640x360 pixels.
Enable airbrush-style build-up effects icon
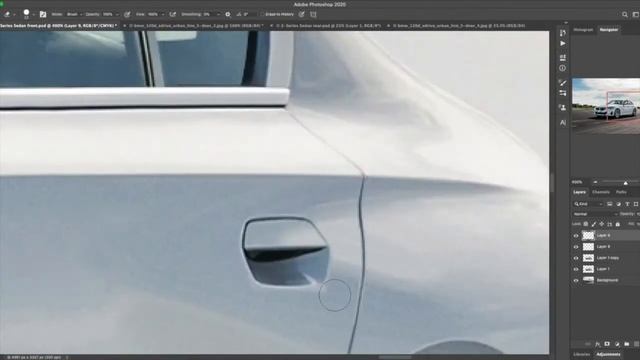click(x=173, y=14)
